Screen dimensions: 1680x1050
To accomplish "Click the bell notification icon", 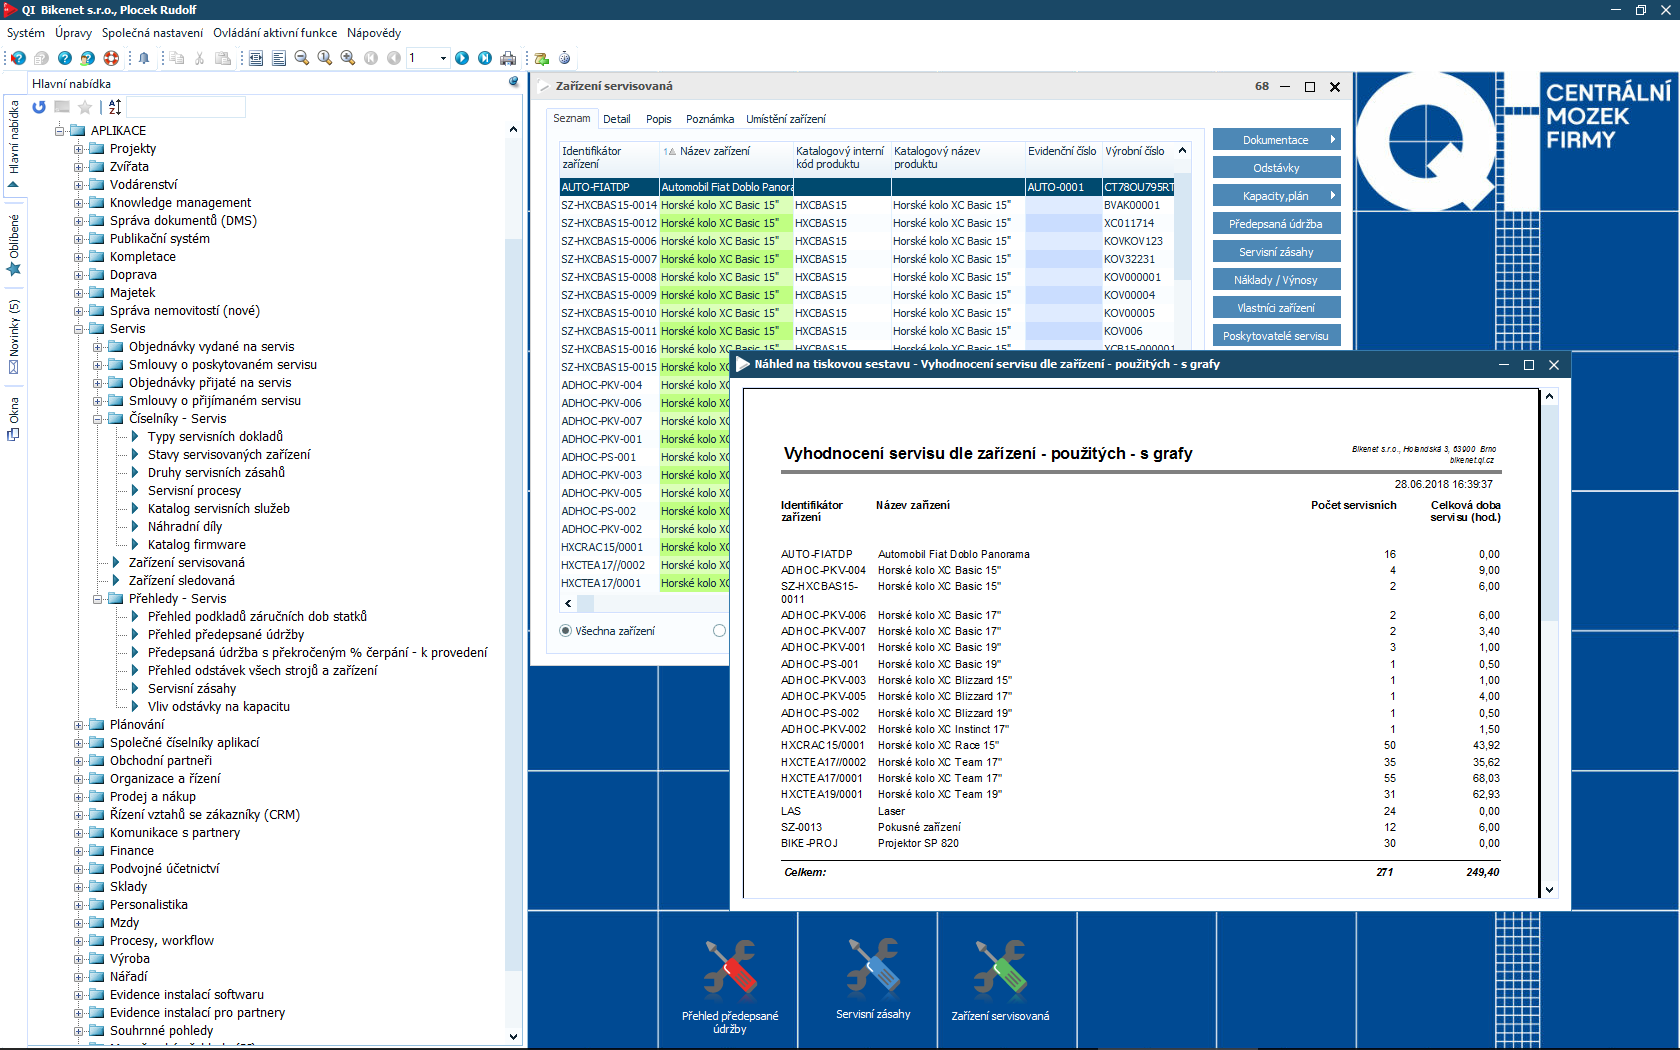I will 144,58.
